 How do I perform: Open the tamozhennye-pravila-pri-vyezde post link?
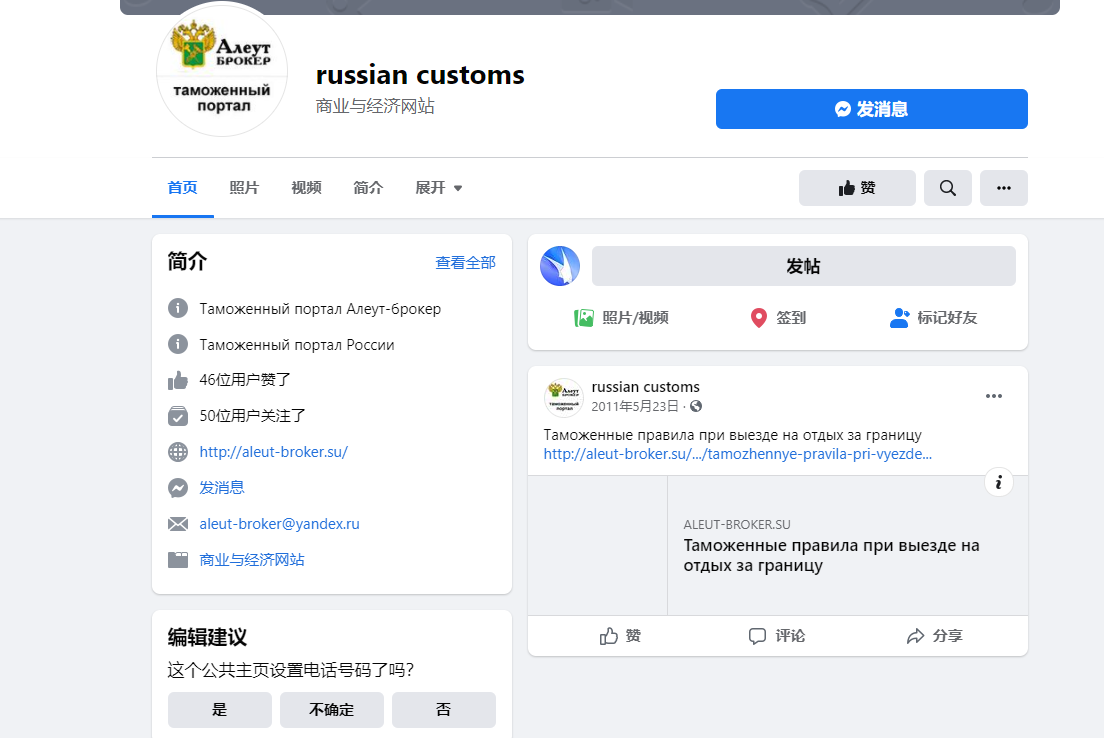coord(737,454)
